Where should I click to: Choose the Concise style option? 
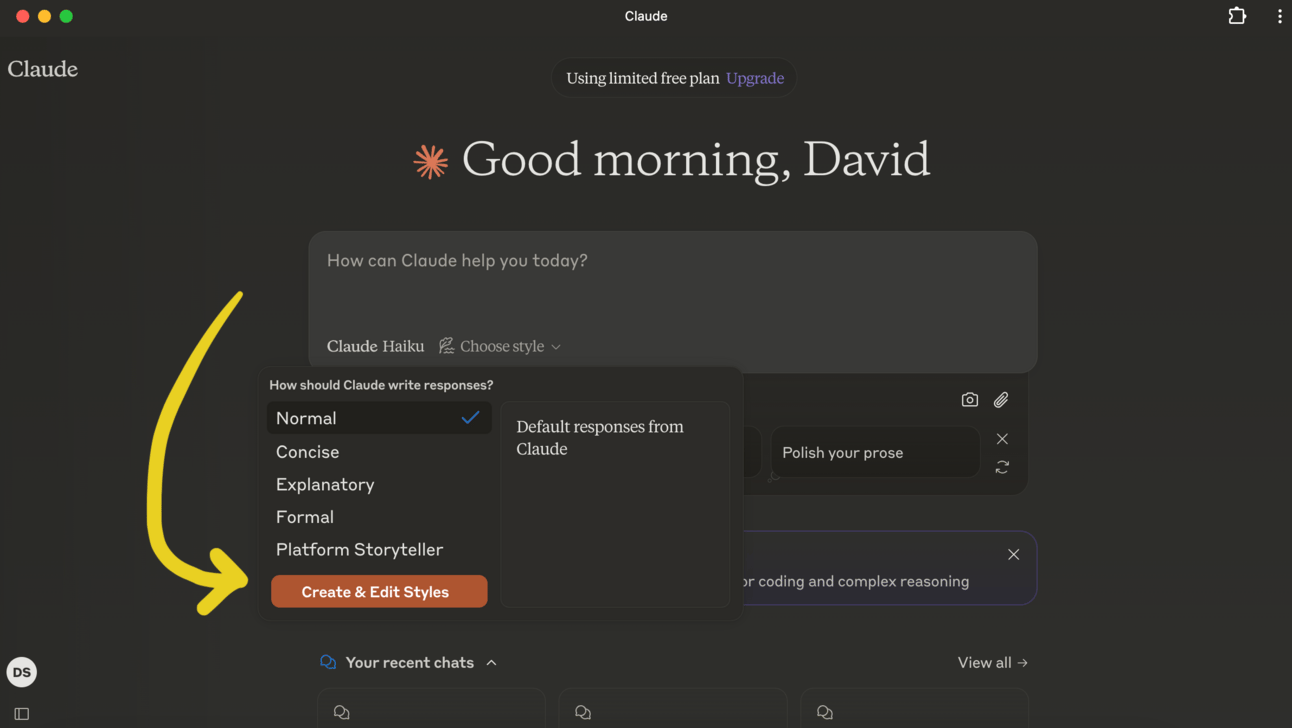click(x=379, y=452)
